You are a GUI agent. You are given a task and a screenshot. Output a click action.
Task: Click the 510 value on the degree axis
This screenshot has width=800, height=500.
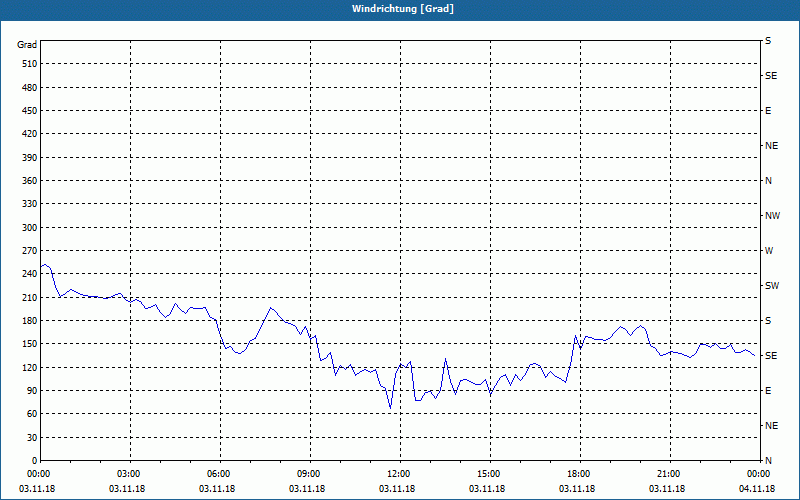[x=30, y=64]
